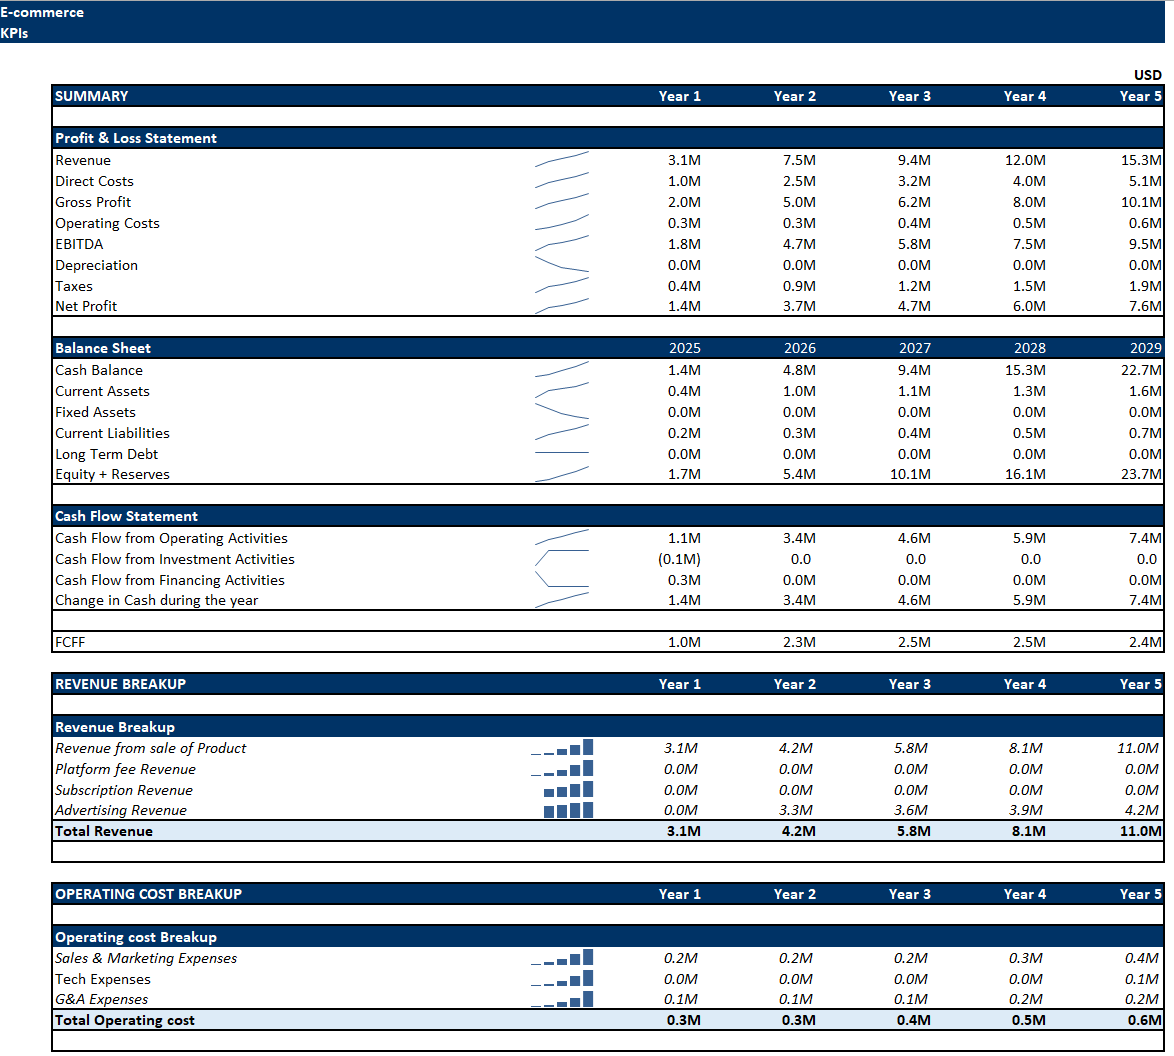Click the REVENUE BREAKUP section header
Screen dimensions: 1174x1056
120,684
